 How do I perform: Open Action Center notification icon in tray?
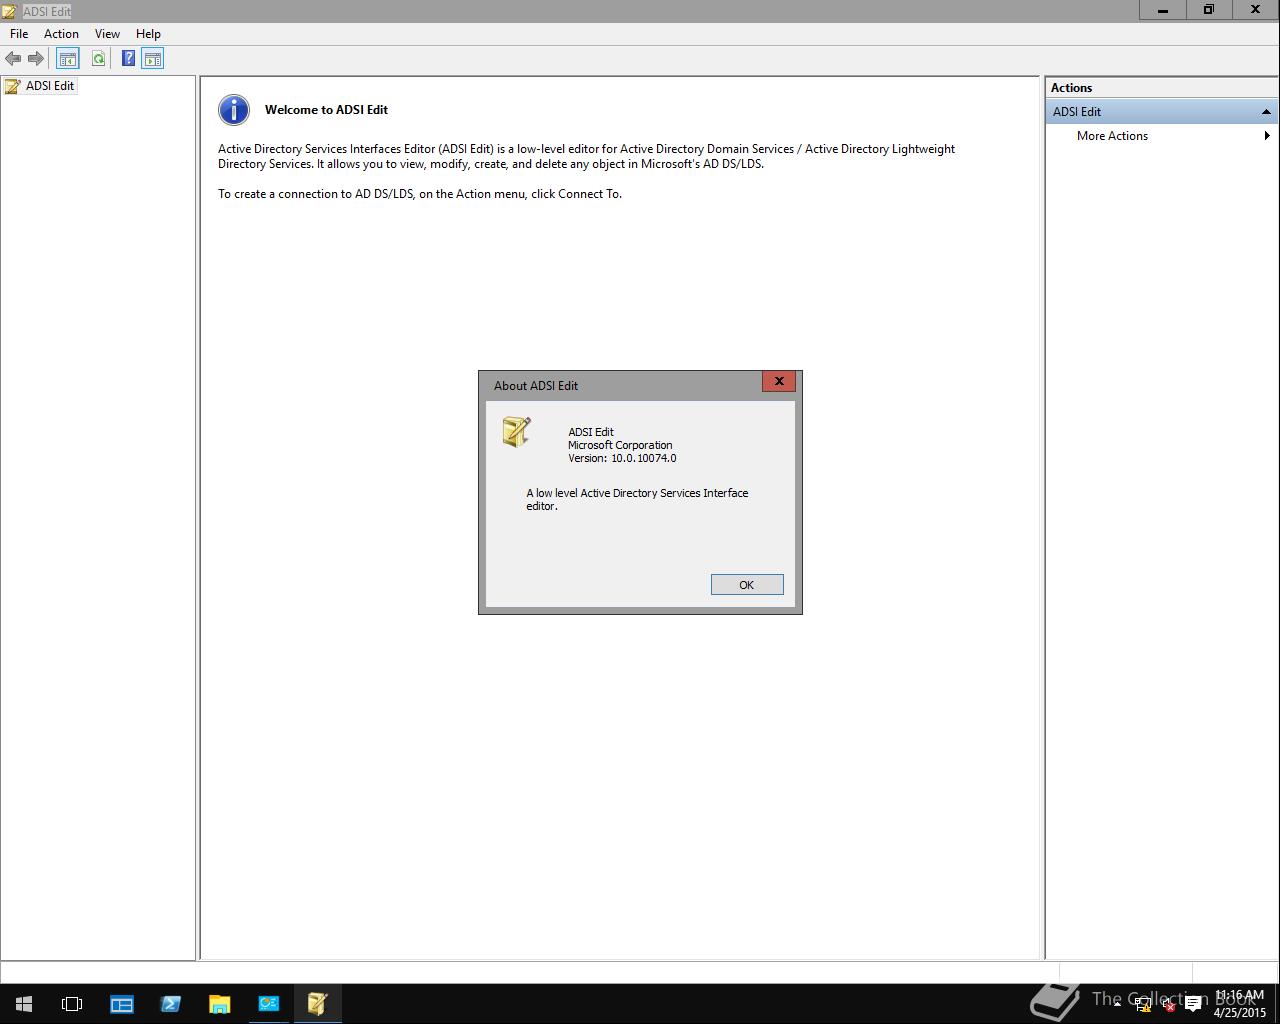[1193, 1005]
